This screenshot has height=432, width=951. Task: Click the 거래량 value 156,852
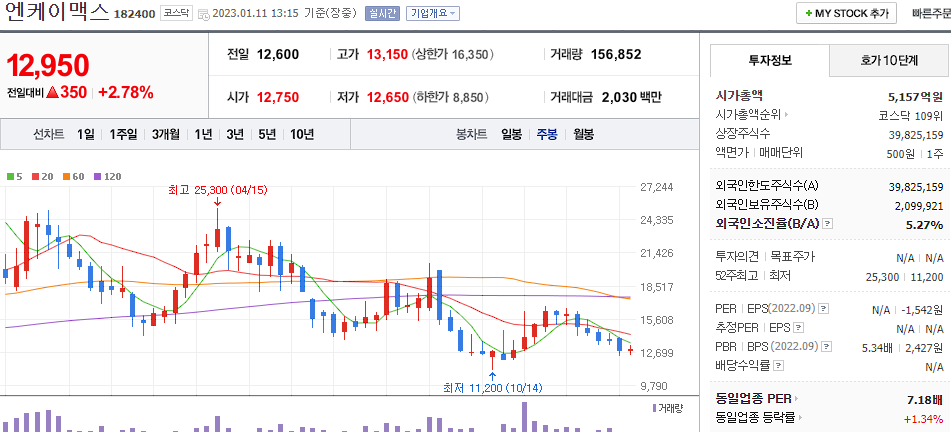(616, 55)
